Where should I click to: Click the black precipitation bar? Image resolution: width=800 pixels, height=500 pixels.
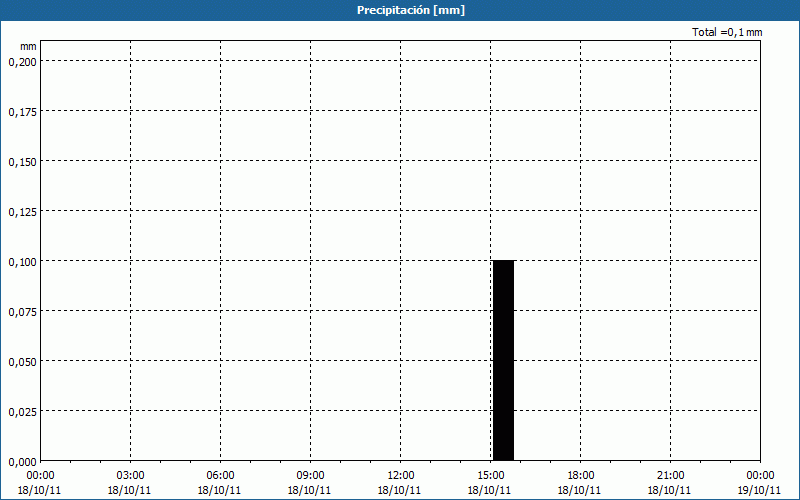point(503,360)
